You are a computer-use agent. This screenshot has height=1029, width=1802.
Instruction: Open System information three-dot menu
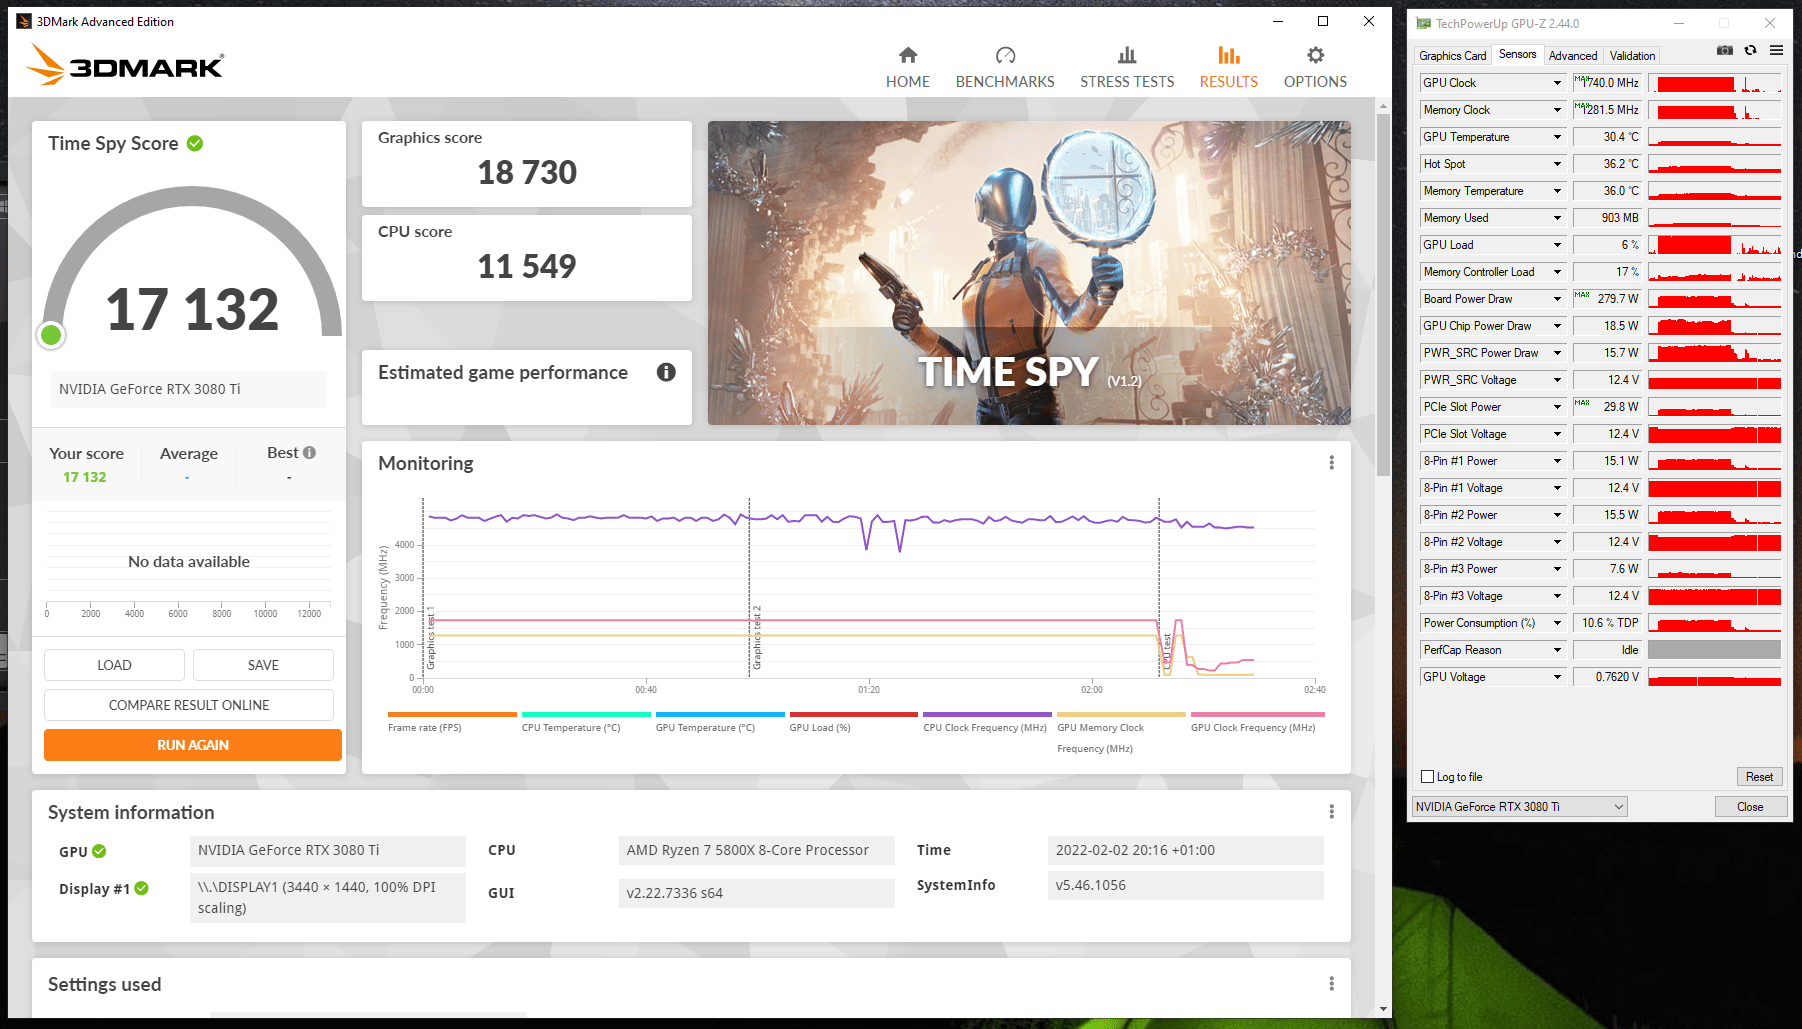point(1331,812)
